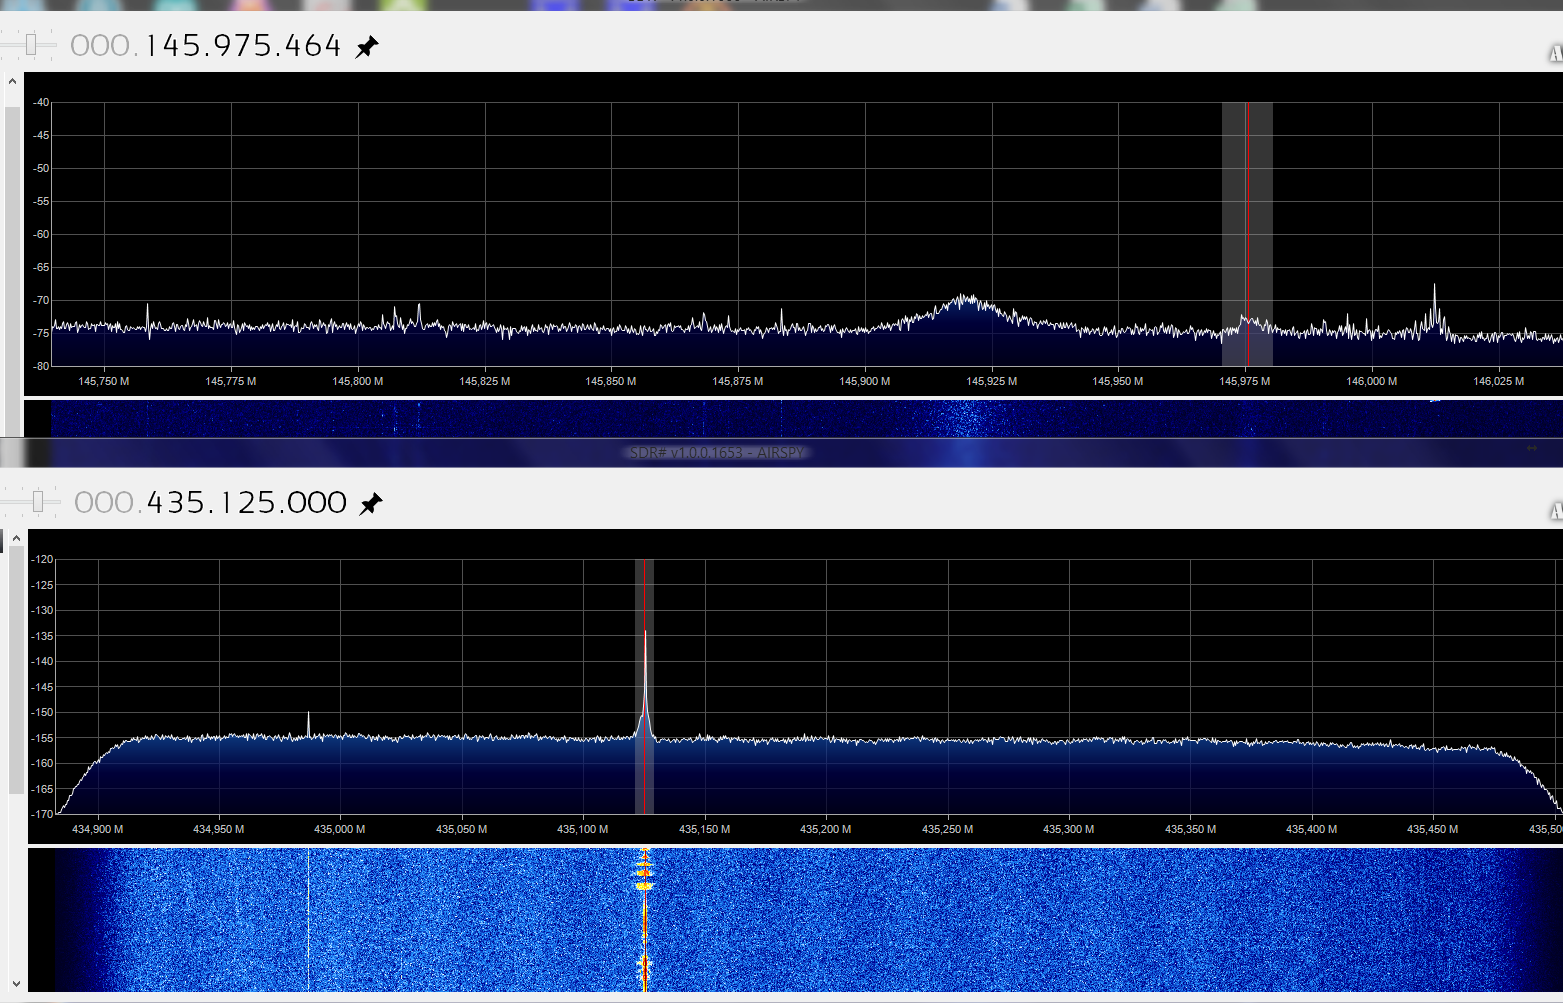1563x1003 pixels.
Task: Click the pin icon beside 145.975.464
Action: point(367,47)
